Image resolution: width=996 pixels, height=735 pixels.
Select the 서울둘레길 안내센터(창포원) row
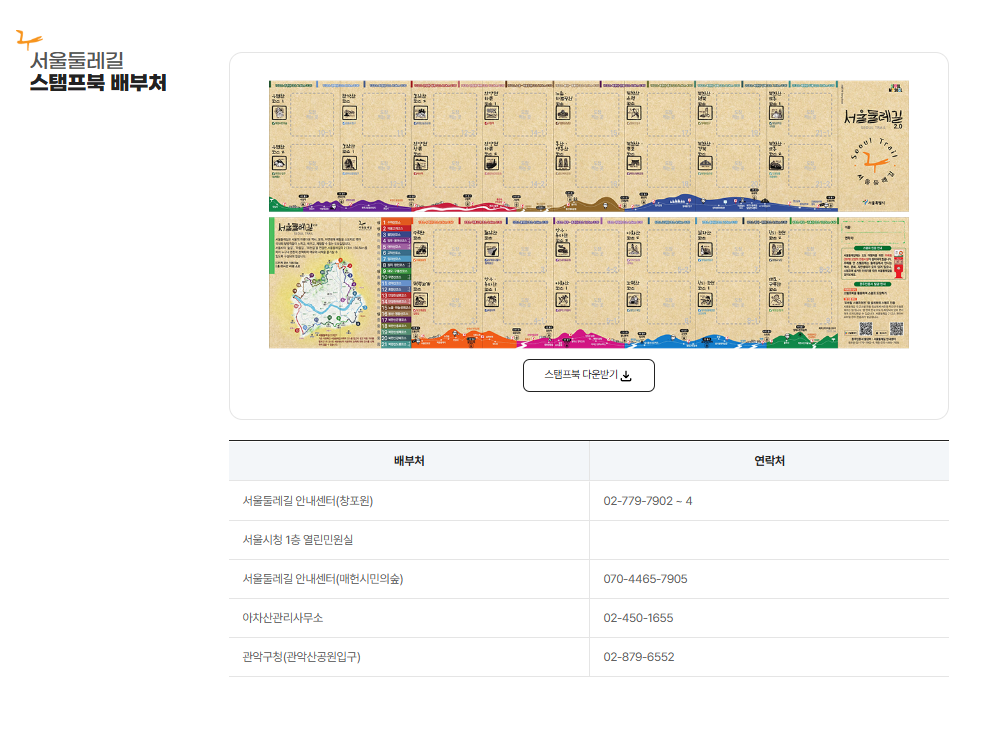[589, 501]
